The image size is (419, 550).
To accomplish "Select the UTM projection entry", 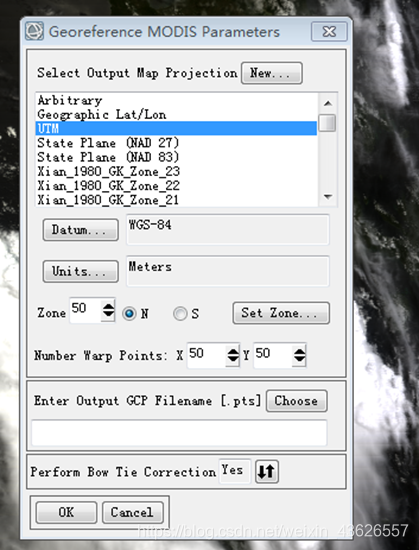I will point(176,128).
